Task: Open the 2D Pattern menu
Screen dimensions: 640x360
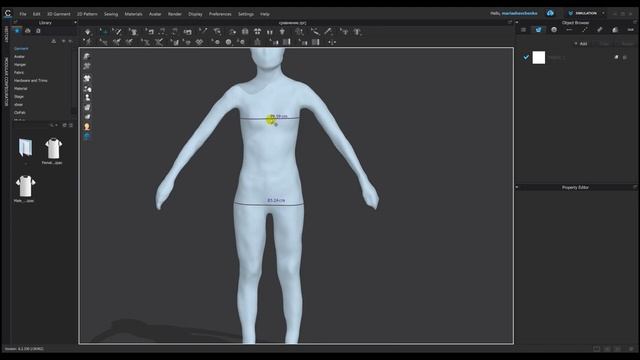Action: tap(87, 14)
